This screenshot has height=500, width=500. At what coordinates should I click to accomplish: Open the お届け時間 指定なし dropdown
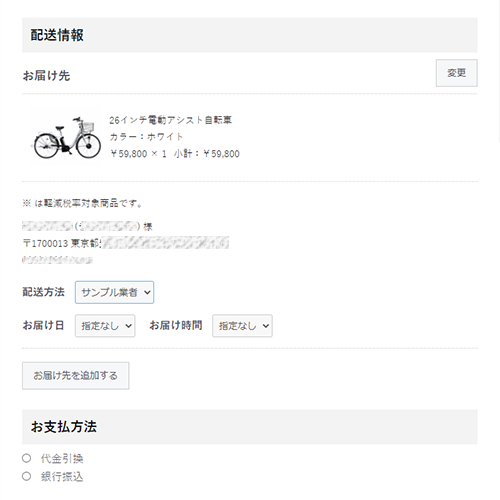click(242, 326)
